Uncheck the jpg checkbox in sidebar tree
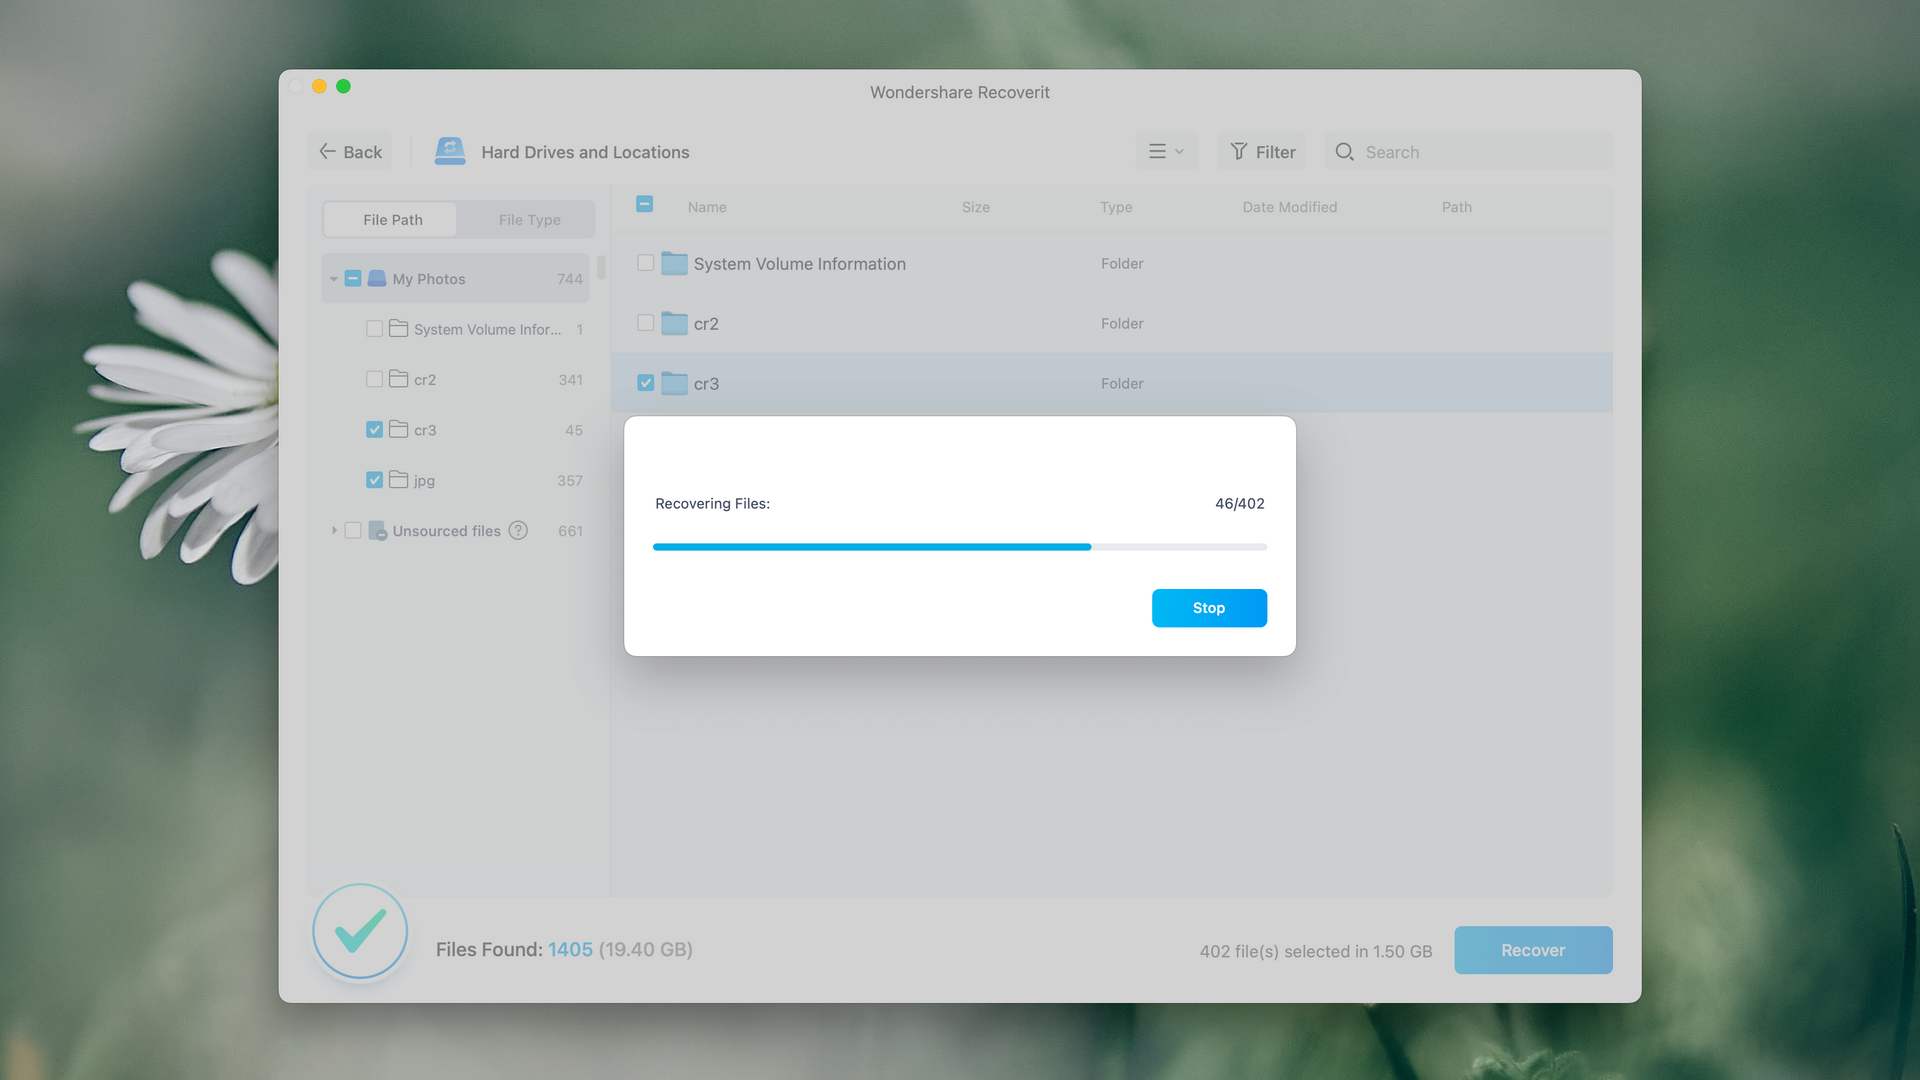This screenshot has width=1920, height=1080. (374, 480)
